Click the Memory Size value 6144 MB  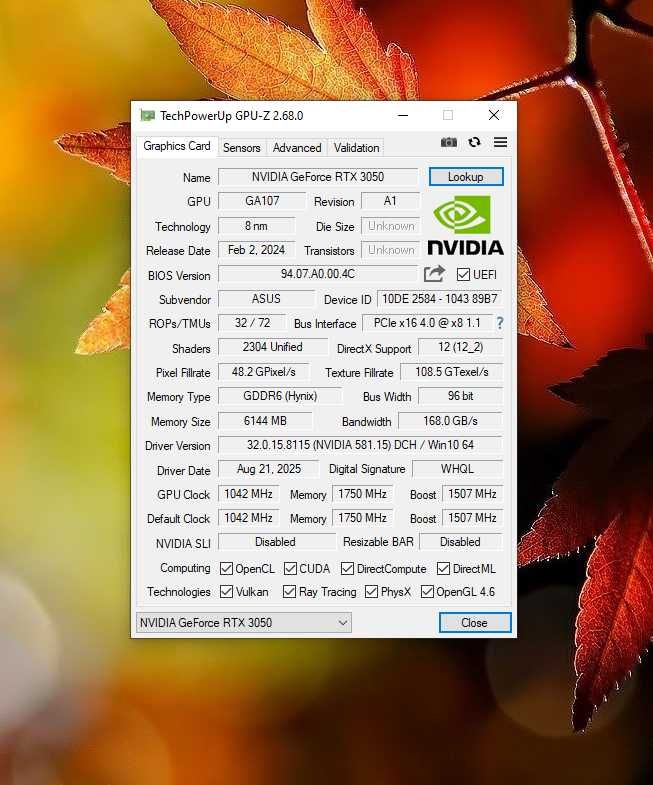pyautogui.click(x=265, y=421)
